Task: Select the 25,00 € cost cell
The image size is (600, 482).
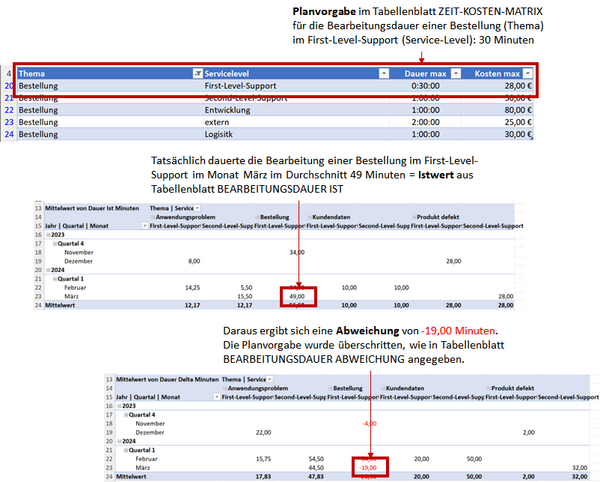Action: point(497,122)
